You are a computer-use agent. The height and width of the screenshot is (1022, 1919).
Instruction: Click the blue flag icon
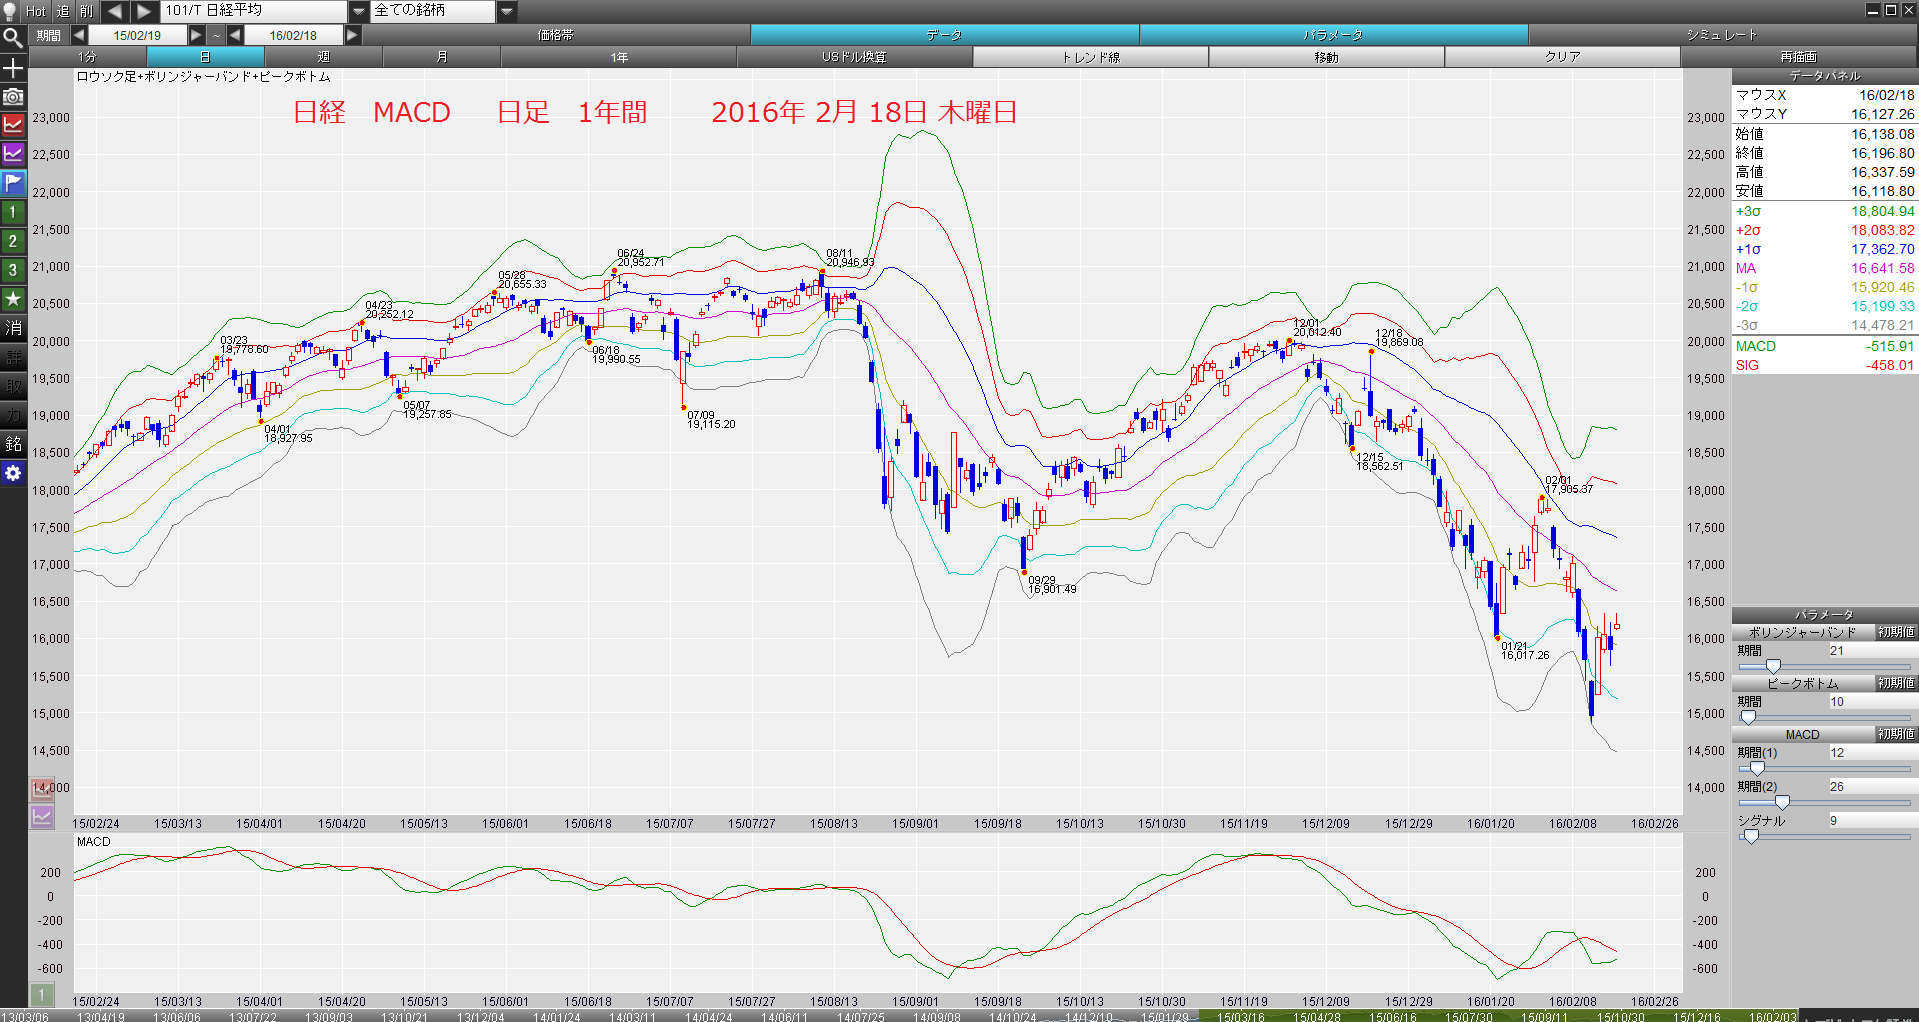pyautogui.click(x=13, y=183)
